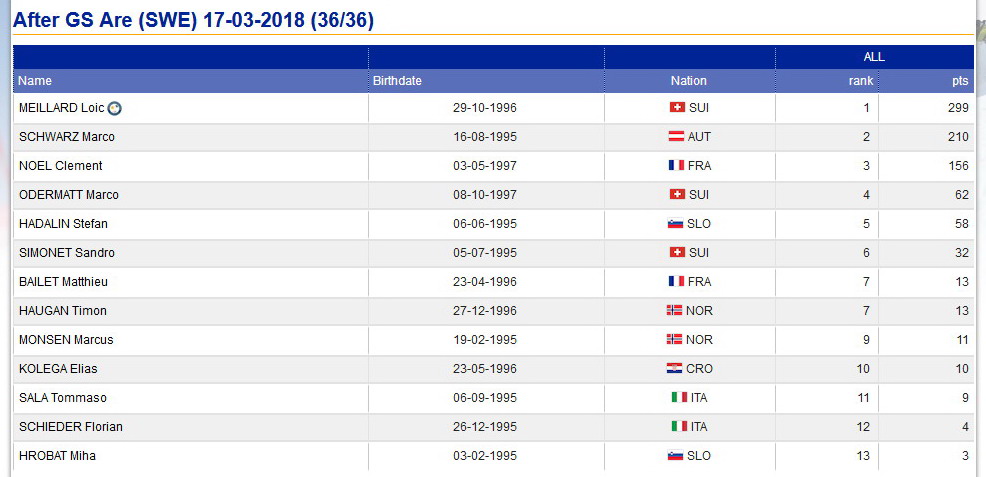
Task: Click MEILLARD's 299 points cell
Action: pyautogui.click(x=926, y=108)
